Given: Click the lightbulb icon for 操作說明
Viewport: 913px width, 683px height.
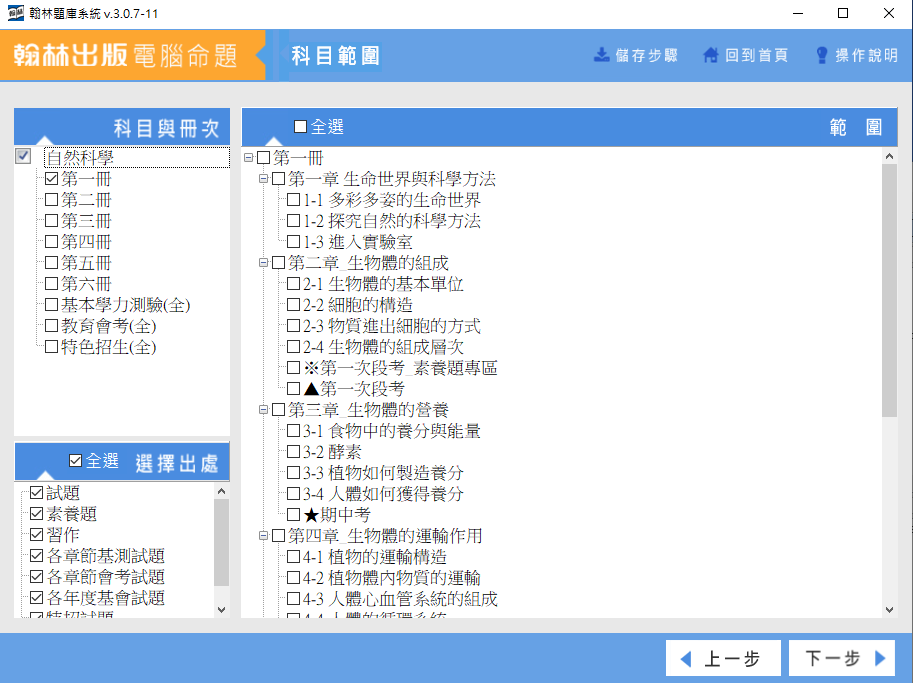Looking at the screenshot, I should pos(822,55).
